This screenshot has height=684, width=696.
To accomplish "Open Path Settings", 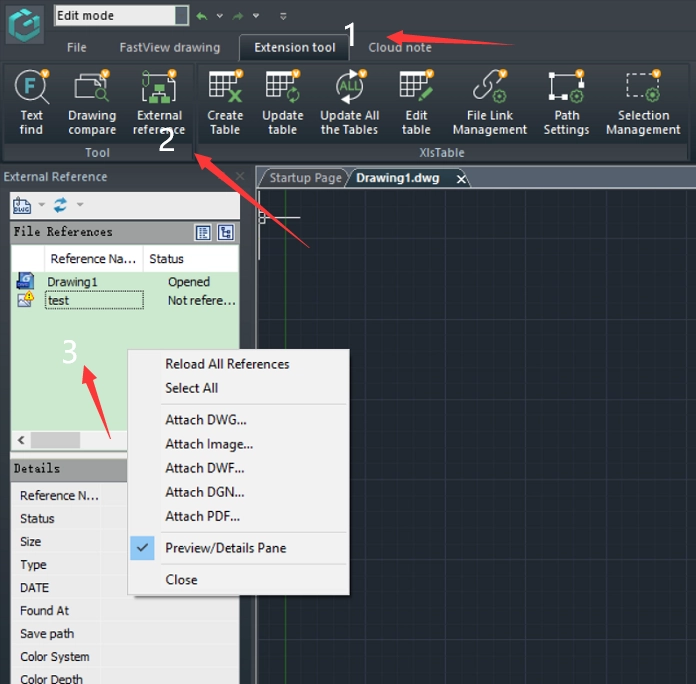I will click(x=566, y=103).
